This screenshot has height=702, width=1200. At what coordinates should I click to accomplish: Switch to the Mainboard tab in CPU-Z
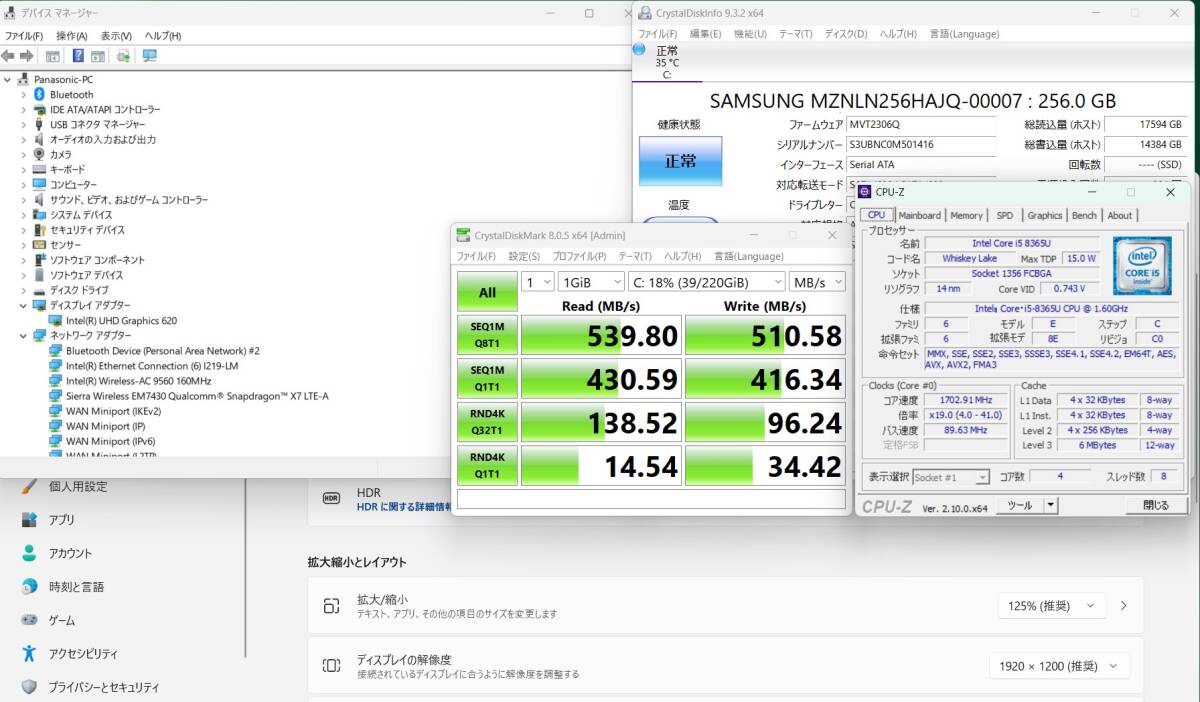coord(919,215)
